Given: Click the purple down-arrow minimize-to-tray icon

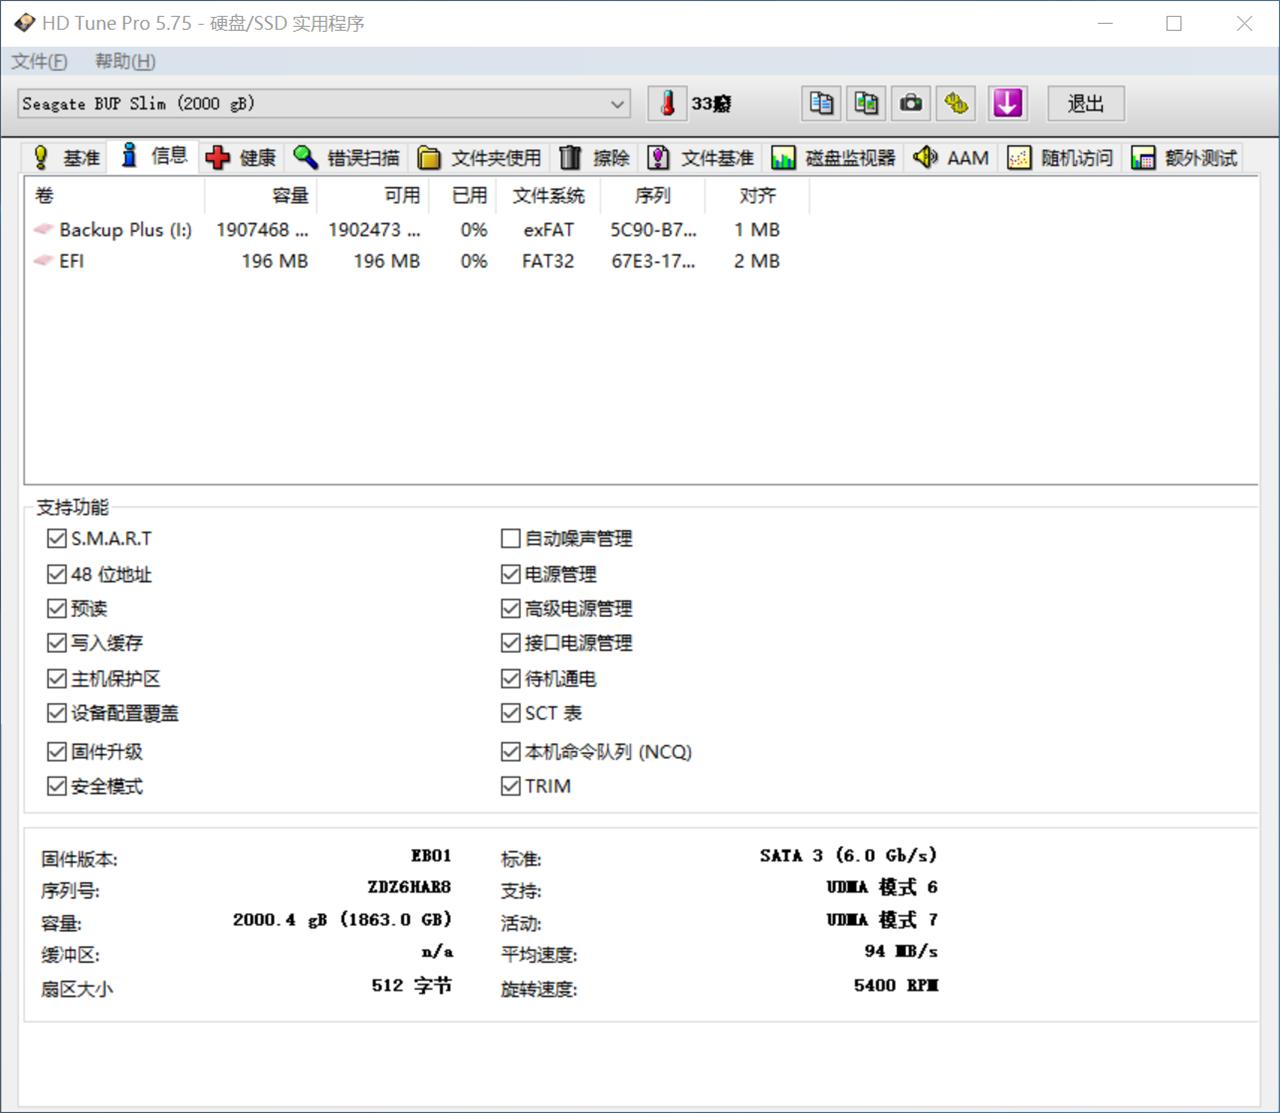Looking at the screenshot, I should pos(1007,103).
